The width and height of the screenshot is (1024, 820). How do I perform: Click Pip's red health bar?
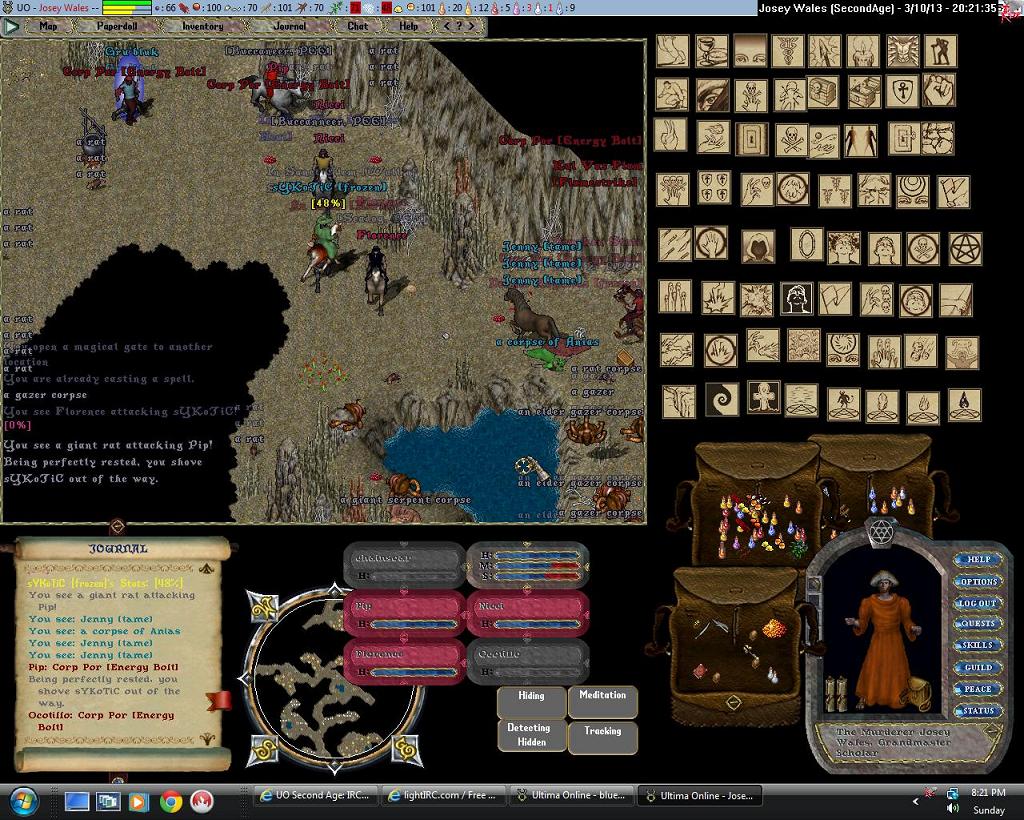403,613
